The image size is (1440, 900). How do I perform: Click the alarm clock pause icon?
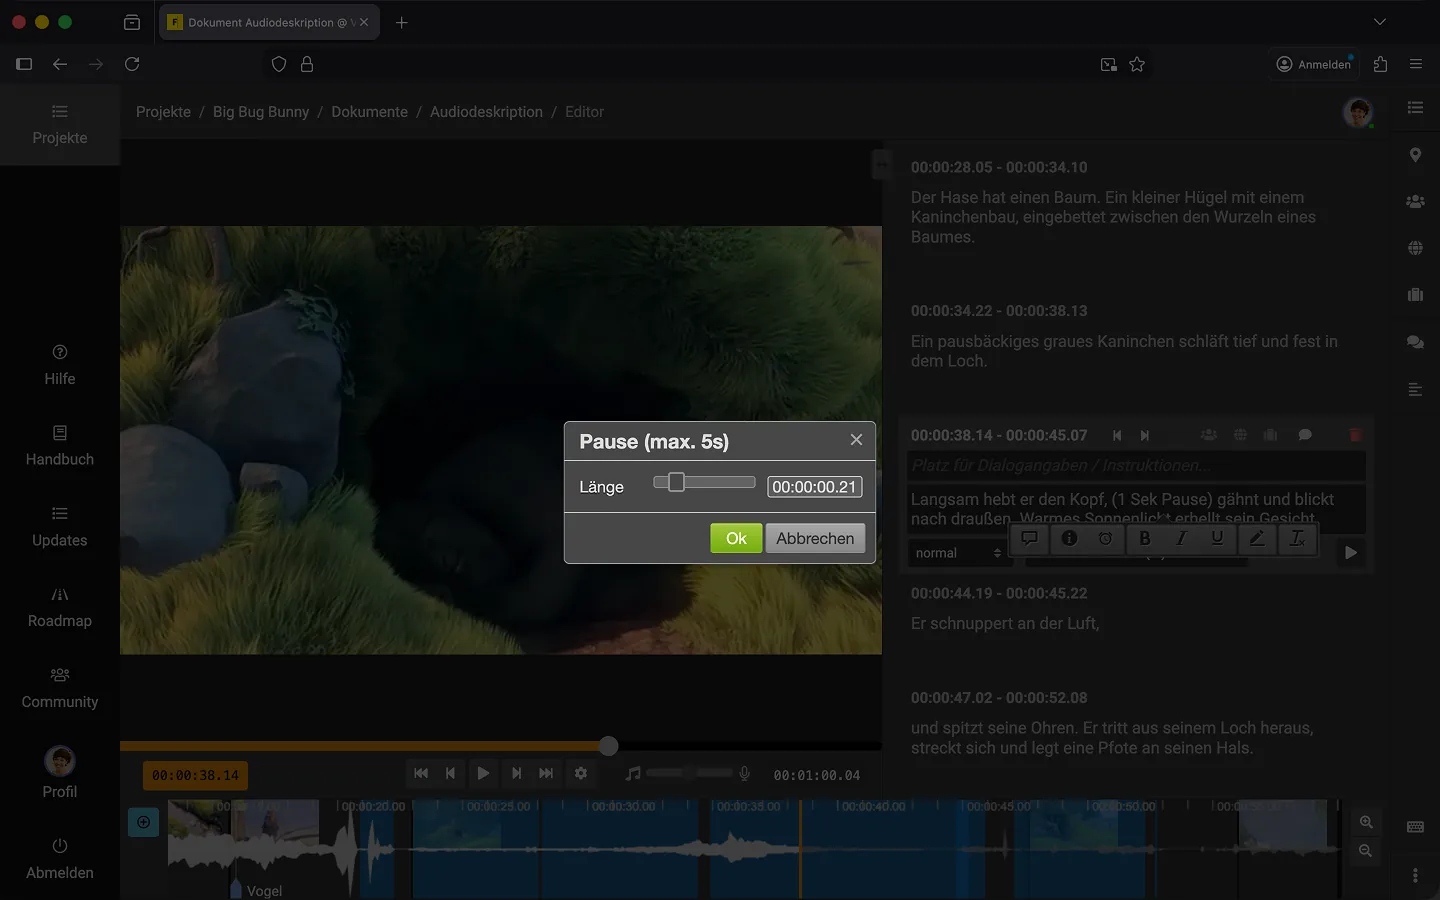click(1105, 538)
